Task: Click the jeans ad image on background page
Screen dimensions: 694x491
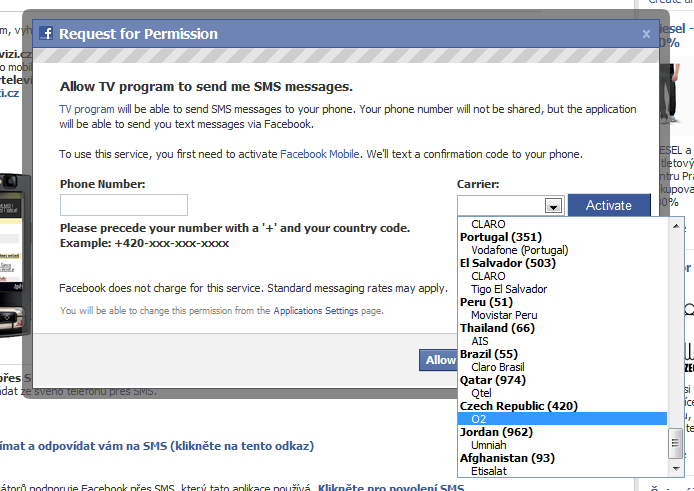Action: pyautogui.click(x=670, y=94)
